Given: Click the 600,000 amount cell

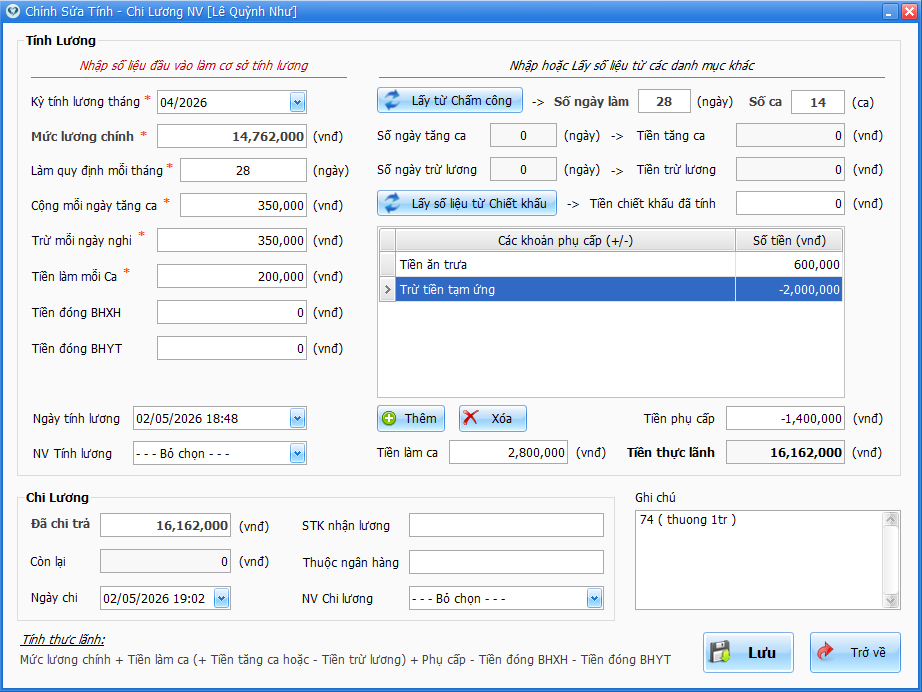Looking at the screenshot, I should [789, 265].
